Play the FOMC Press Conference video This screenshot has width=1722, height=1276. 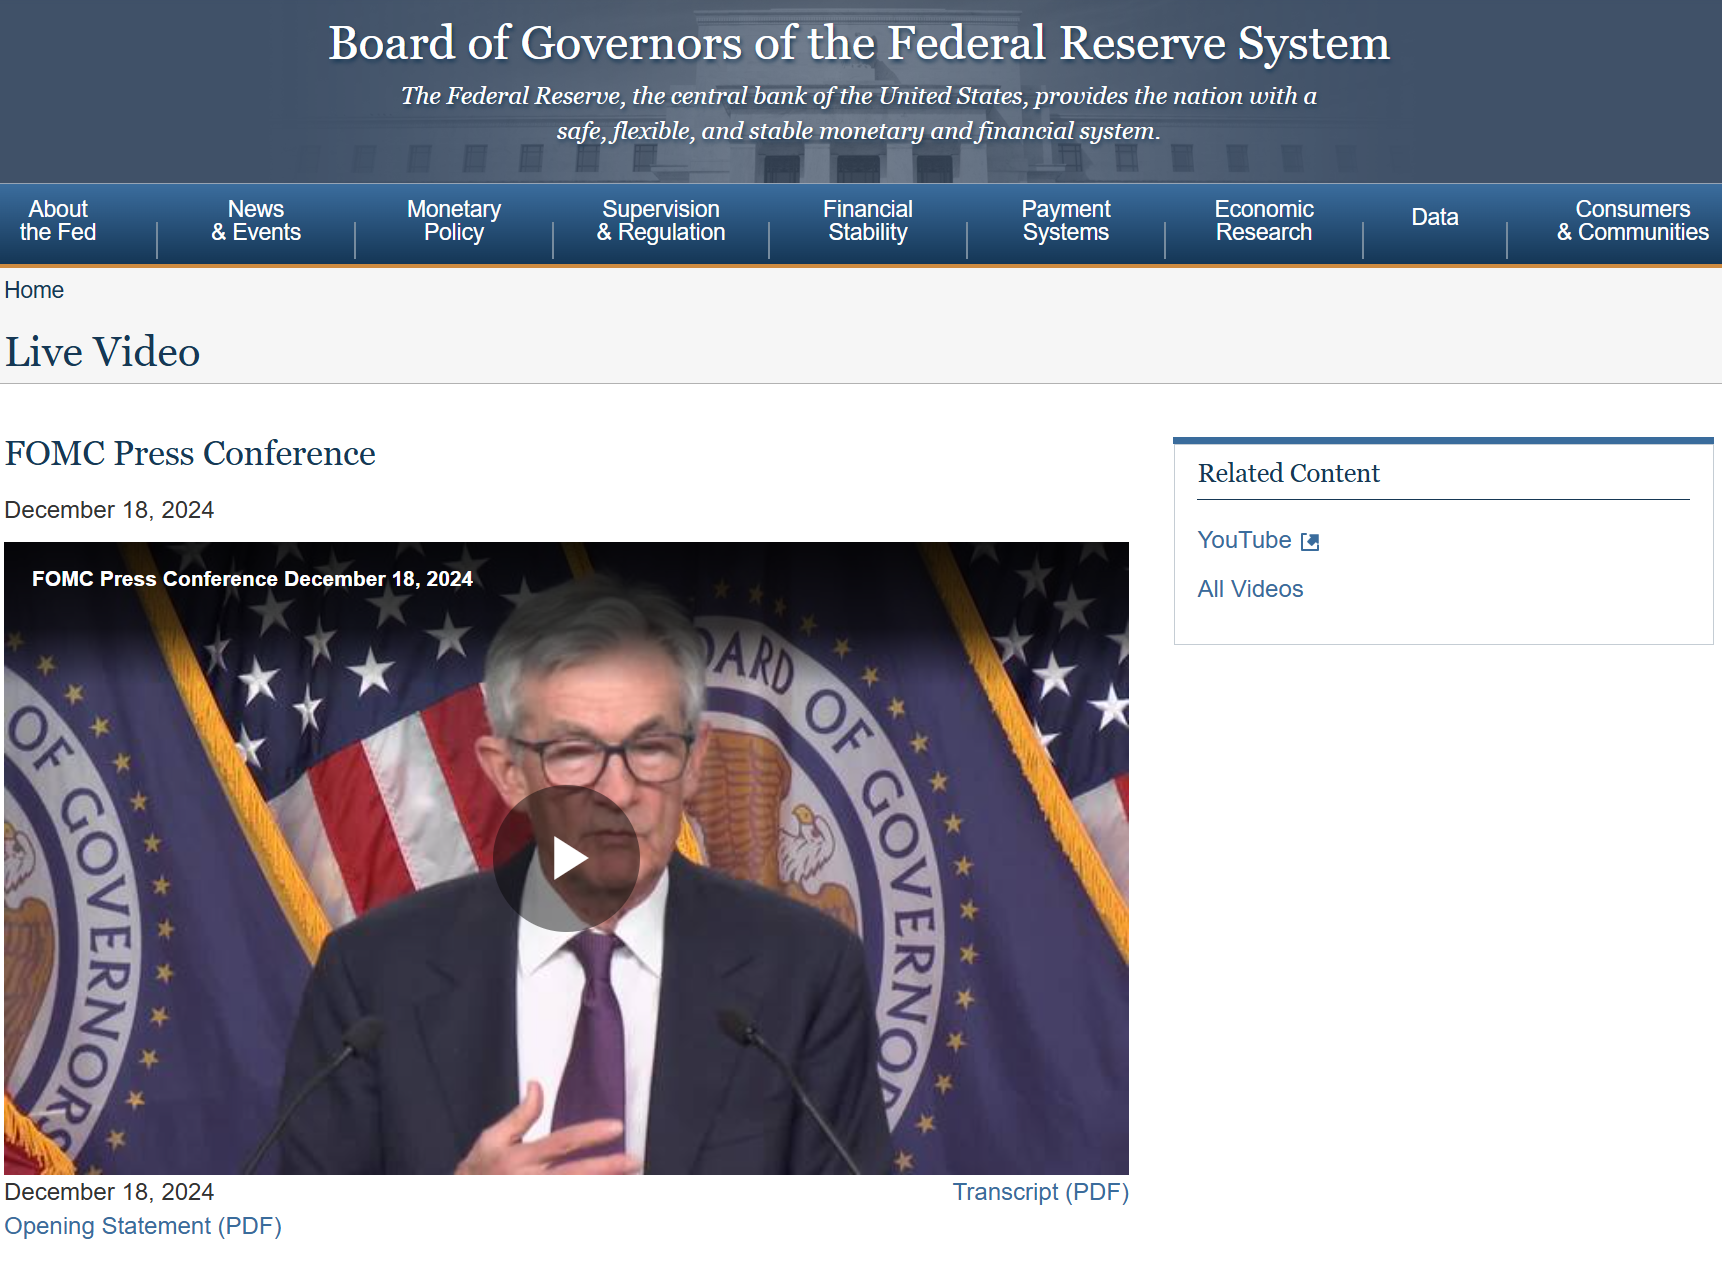click(x=566, y=858)
